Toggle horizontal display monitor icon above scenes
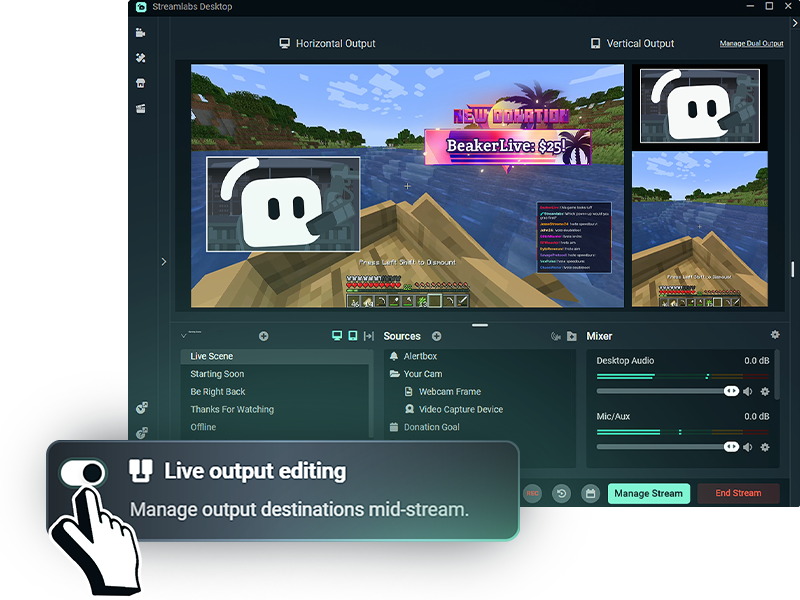 point(337,336)
